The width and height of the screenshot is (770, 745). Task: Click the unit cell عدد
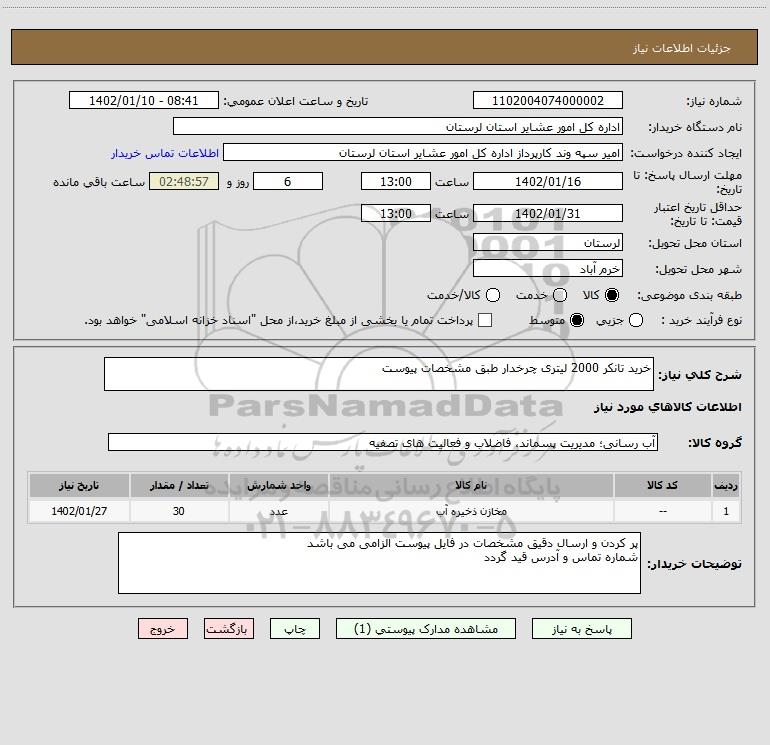[x=278, y=511]
